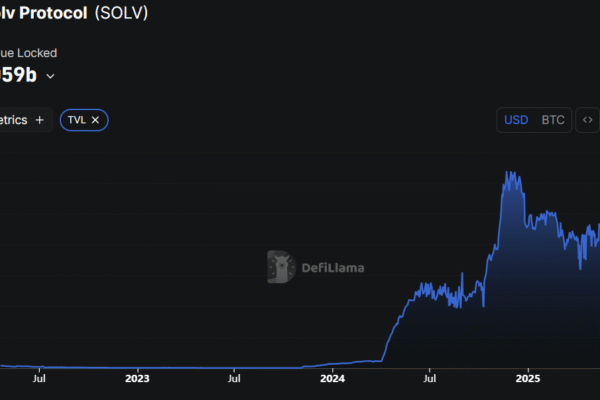The image size is (600, 400).
Task: Click the locked value amount figure
Action: pyautogui.click(x=20, y=75)
